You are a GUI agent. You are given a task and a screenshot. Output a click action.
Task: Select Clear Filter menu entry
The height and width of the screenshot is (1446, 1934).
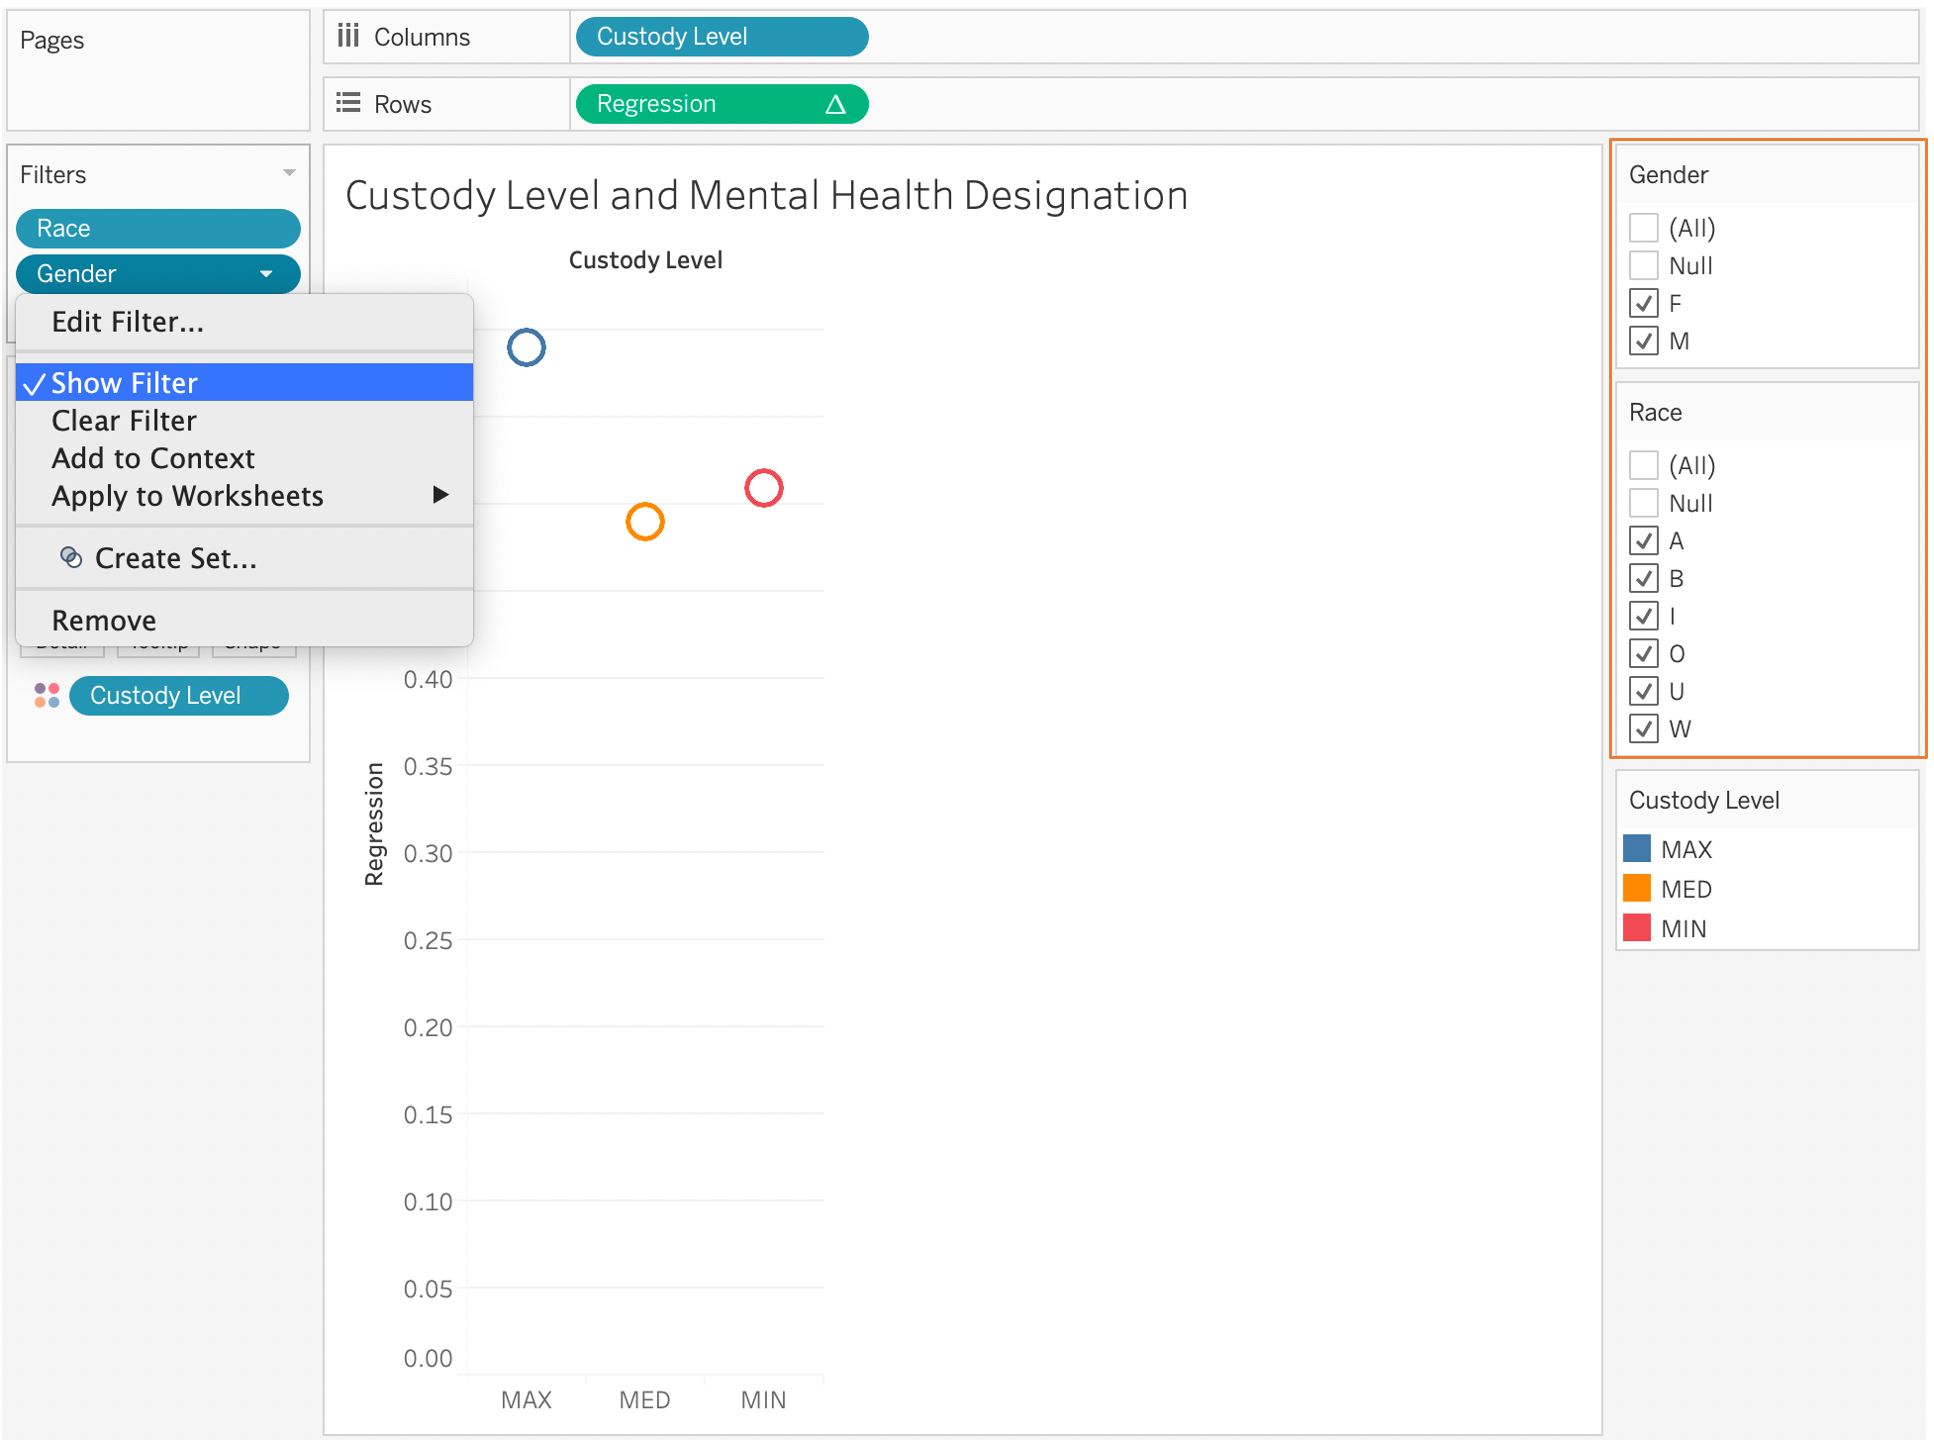click(x=124, y=420)
